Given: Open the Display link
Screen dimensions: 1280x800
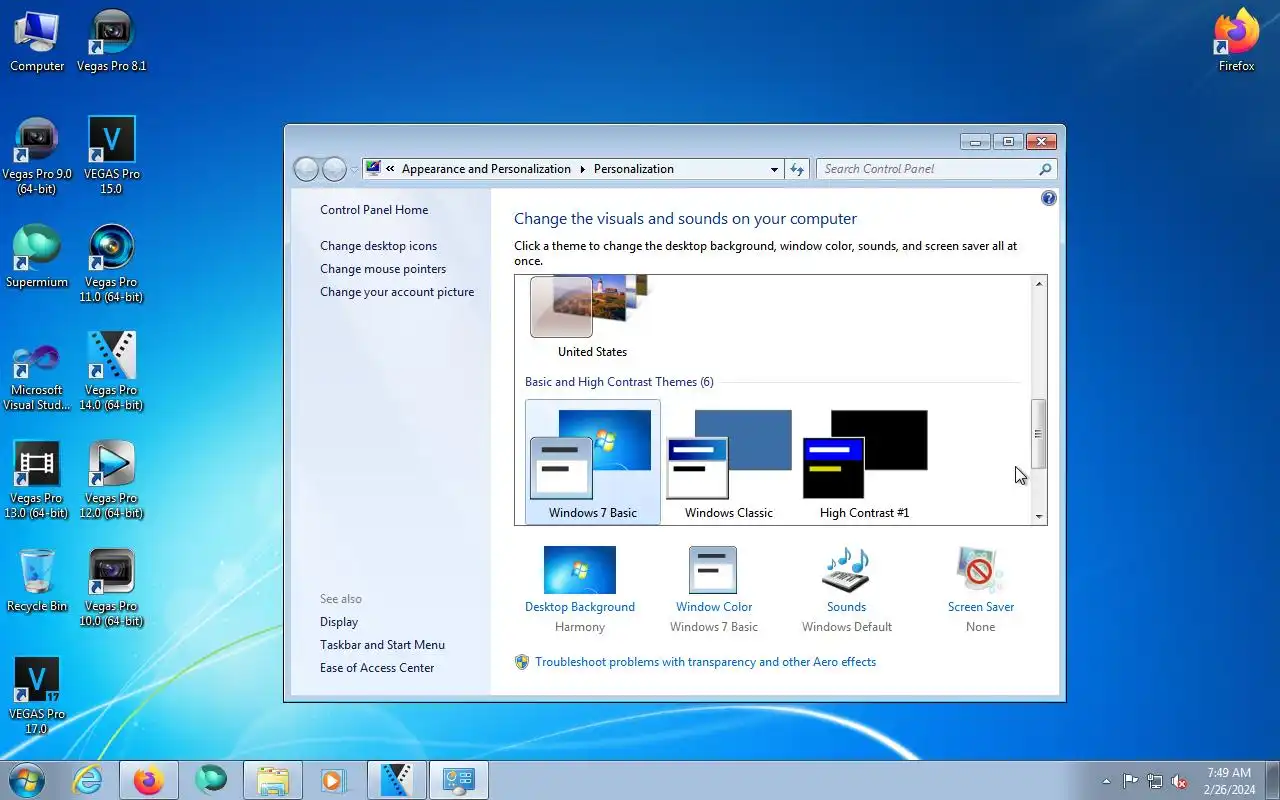Looking at the screenshot, I should point(339,622).
